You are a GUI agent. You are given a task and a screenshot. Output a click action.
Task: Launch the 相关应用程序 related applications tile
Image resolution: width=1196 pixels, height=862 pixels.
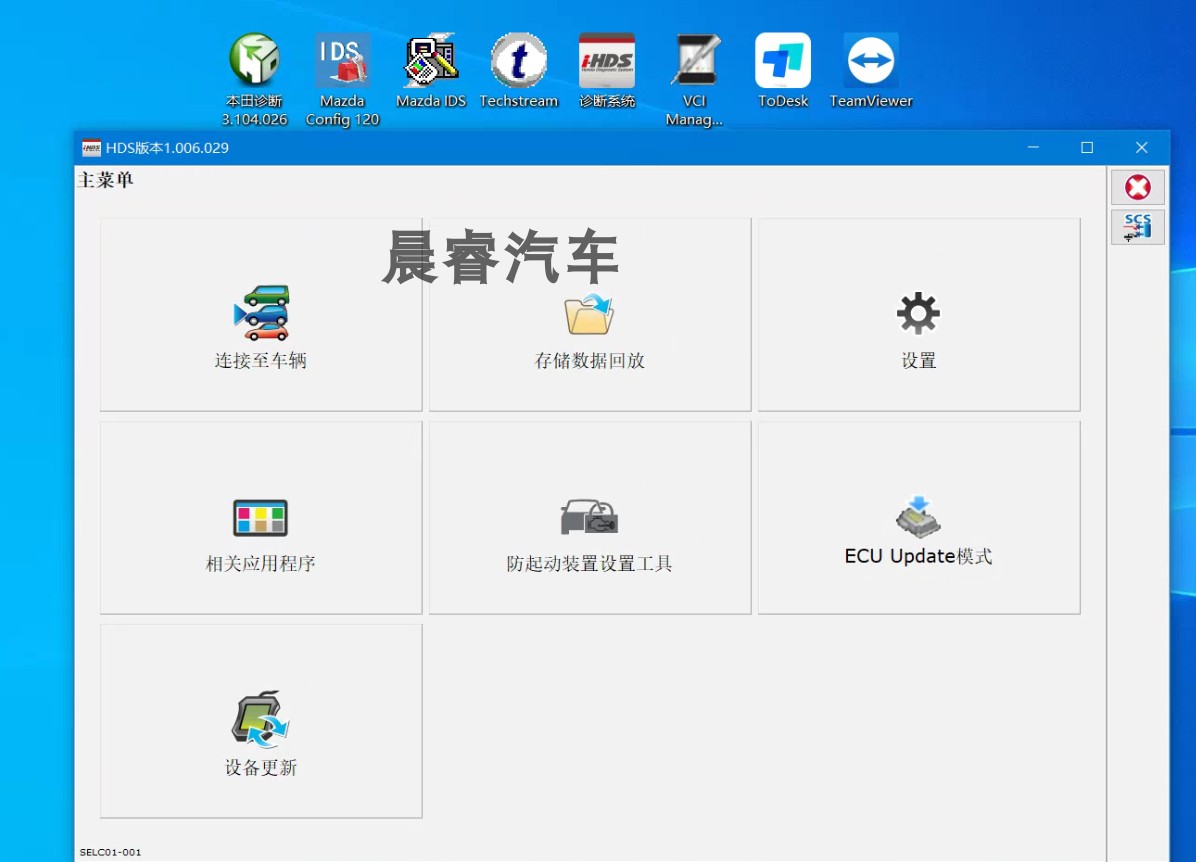click(x=261, y=517)
